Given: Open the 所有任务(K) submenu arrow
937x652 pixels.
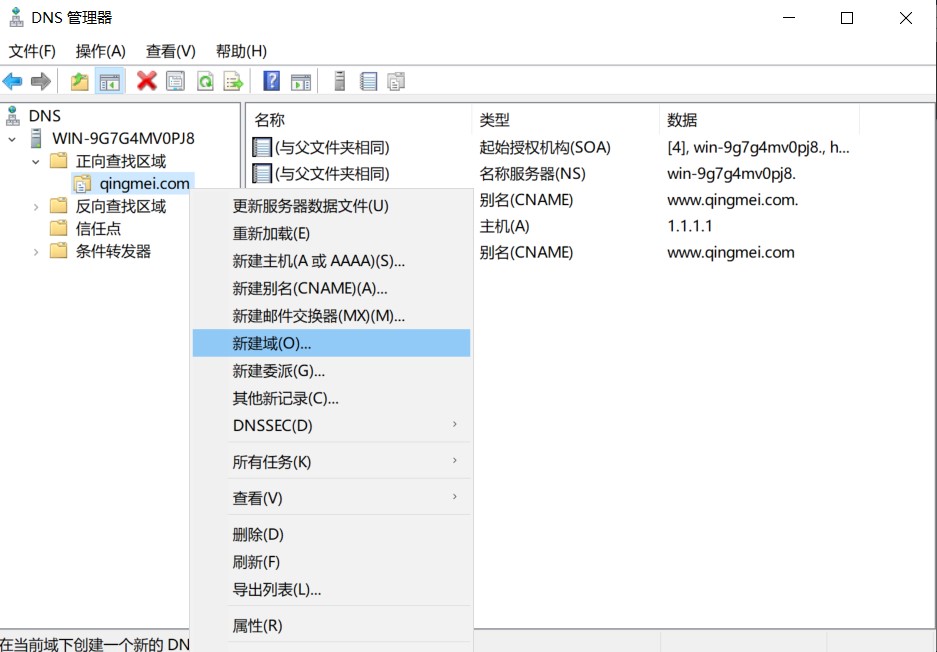Looking at the screenshot, I should coord(455,461).
